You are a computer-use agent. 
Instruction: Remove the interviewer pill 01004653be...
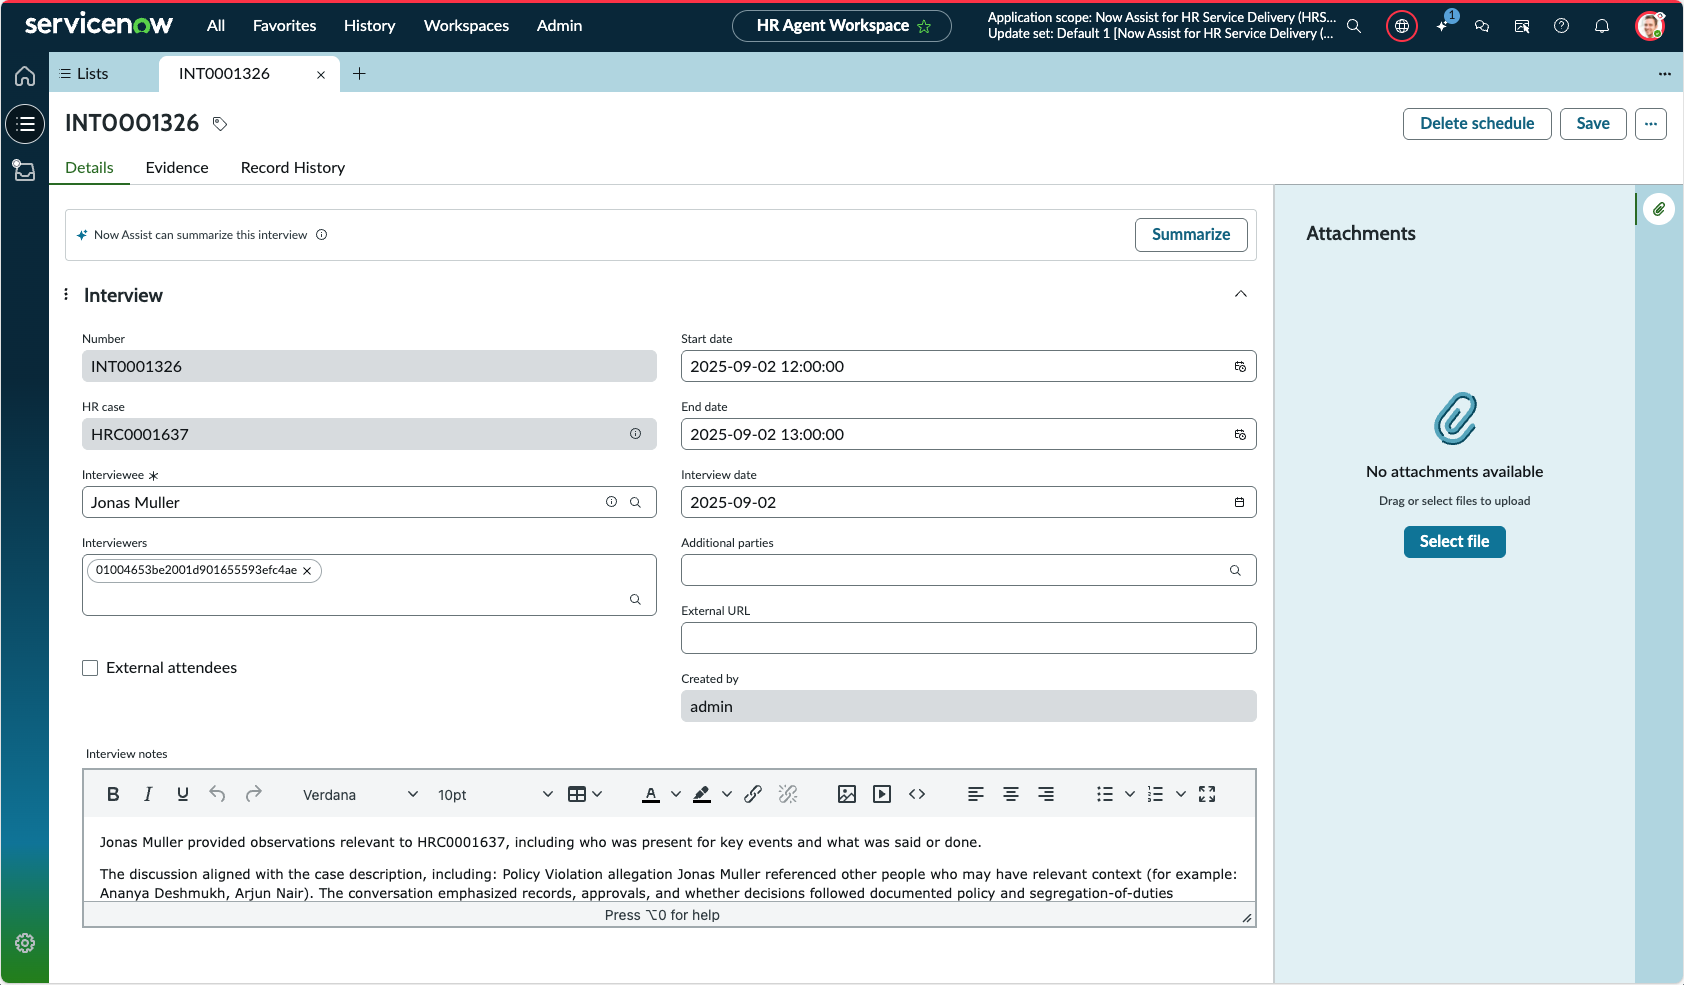point(307,571)
